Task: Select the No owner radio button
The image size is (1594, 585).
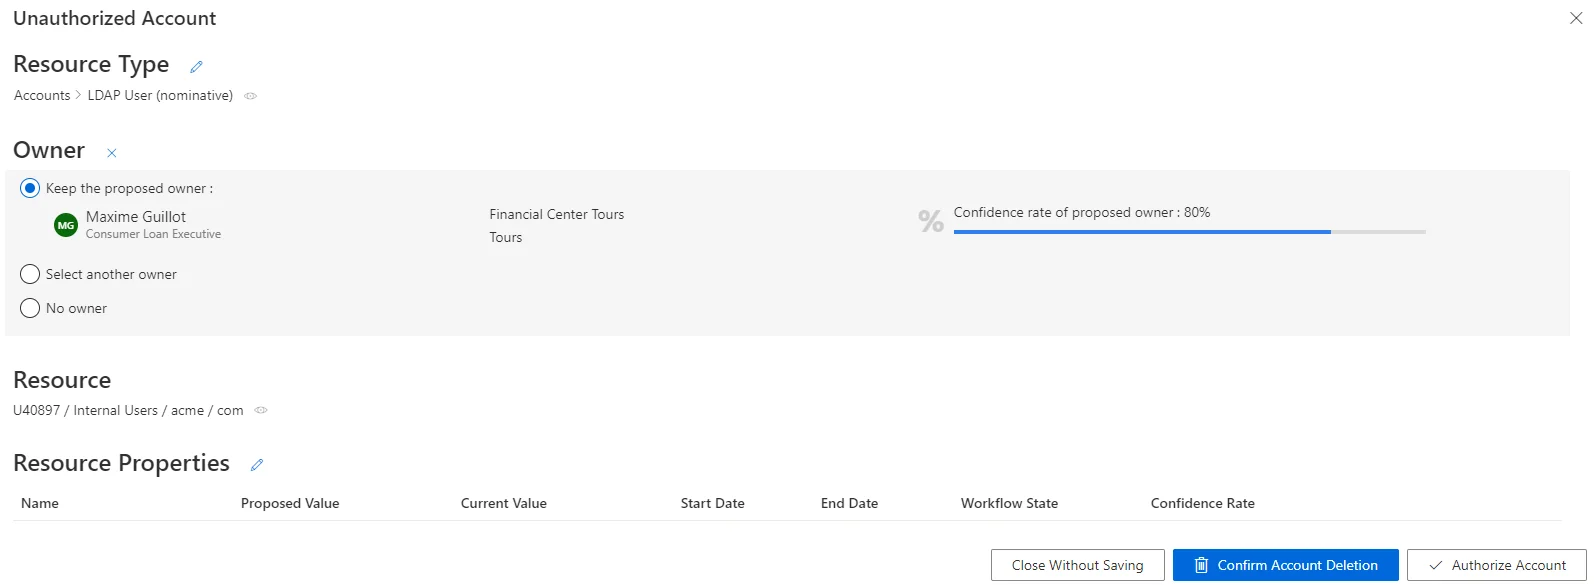Action: (x=30, y=308)
